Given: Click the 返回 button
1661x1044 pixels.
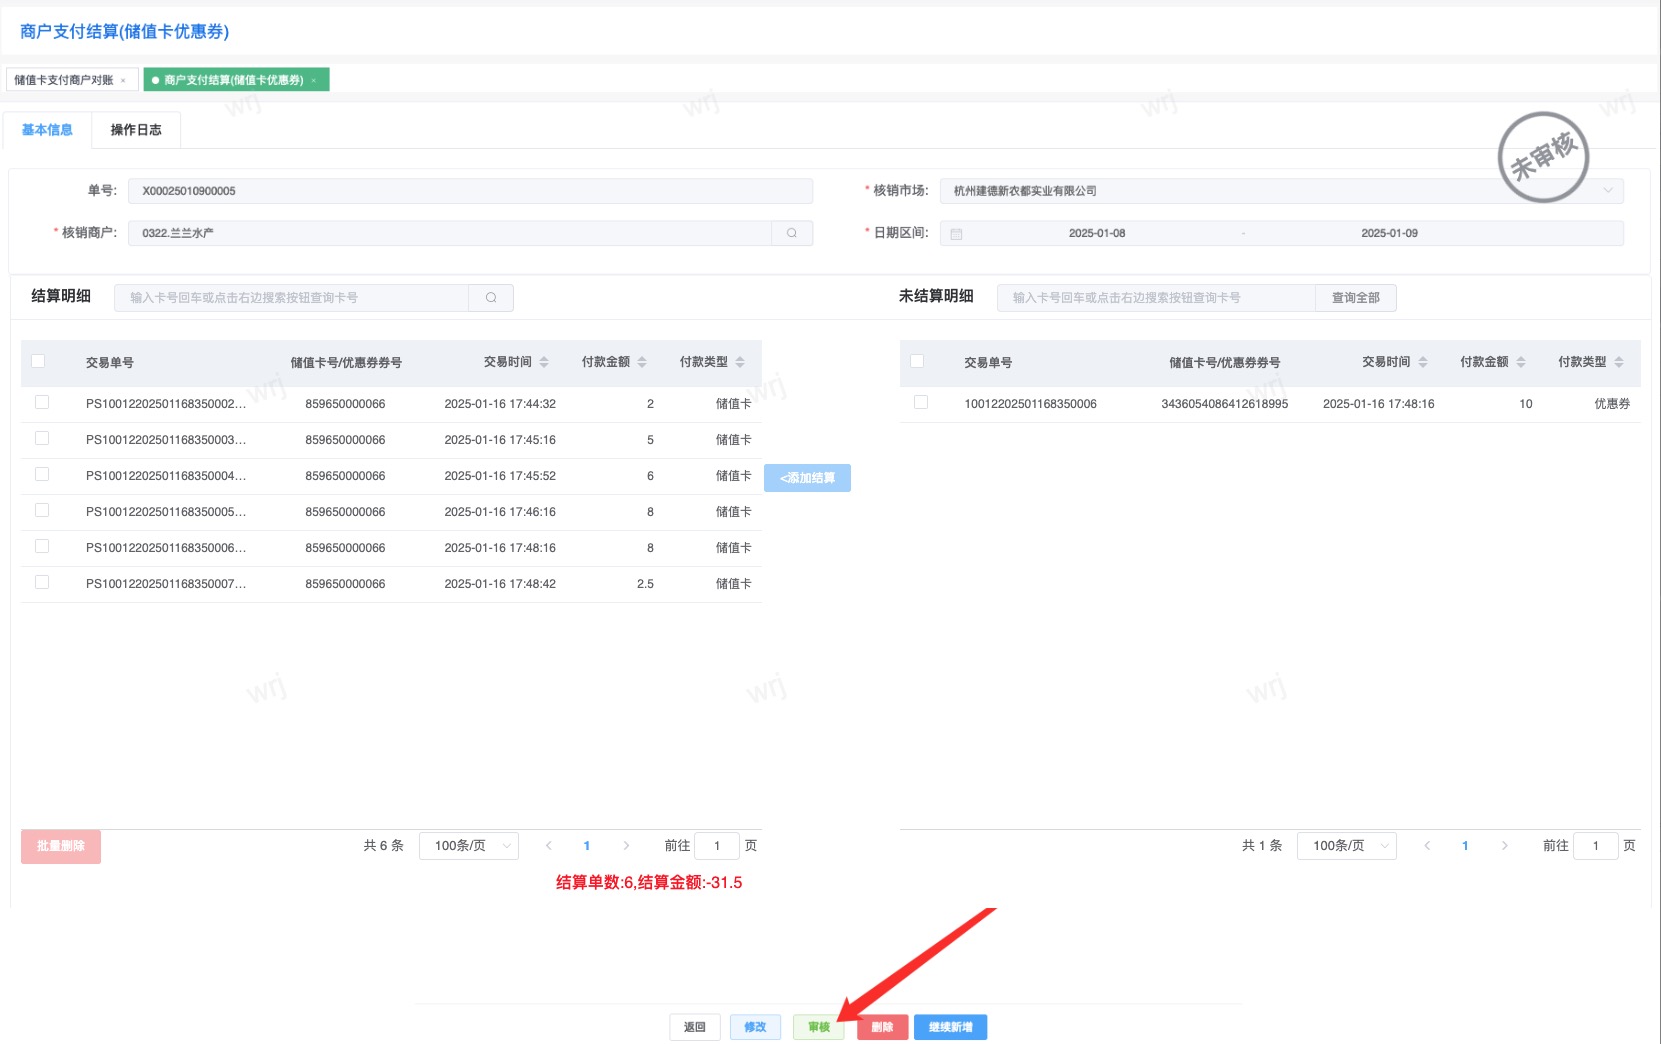Looking at the screenshot, I should click(x=695, y=1027).
